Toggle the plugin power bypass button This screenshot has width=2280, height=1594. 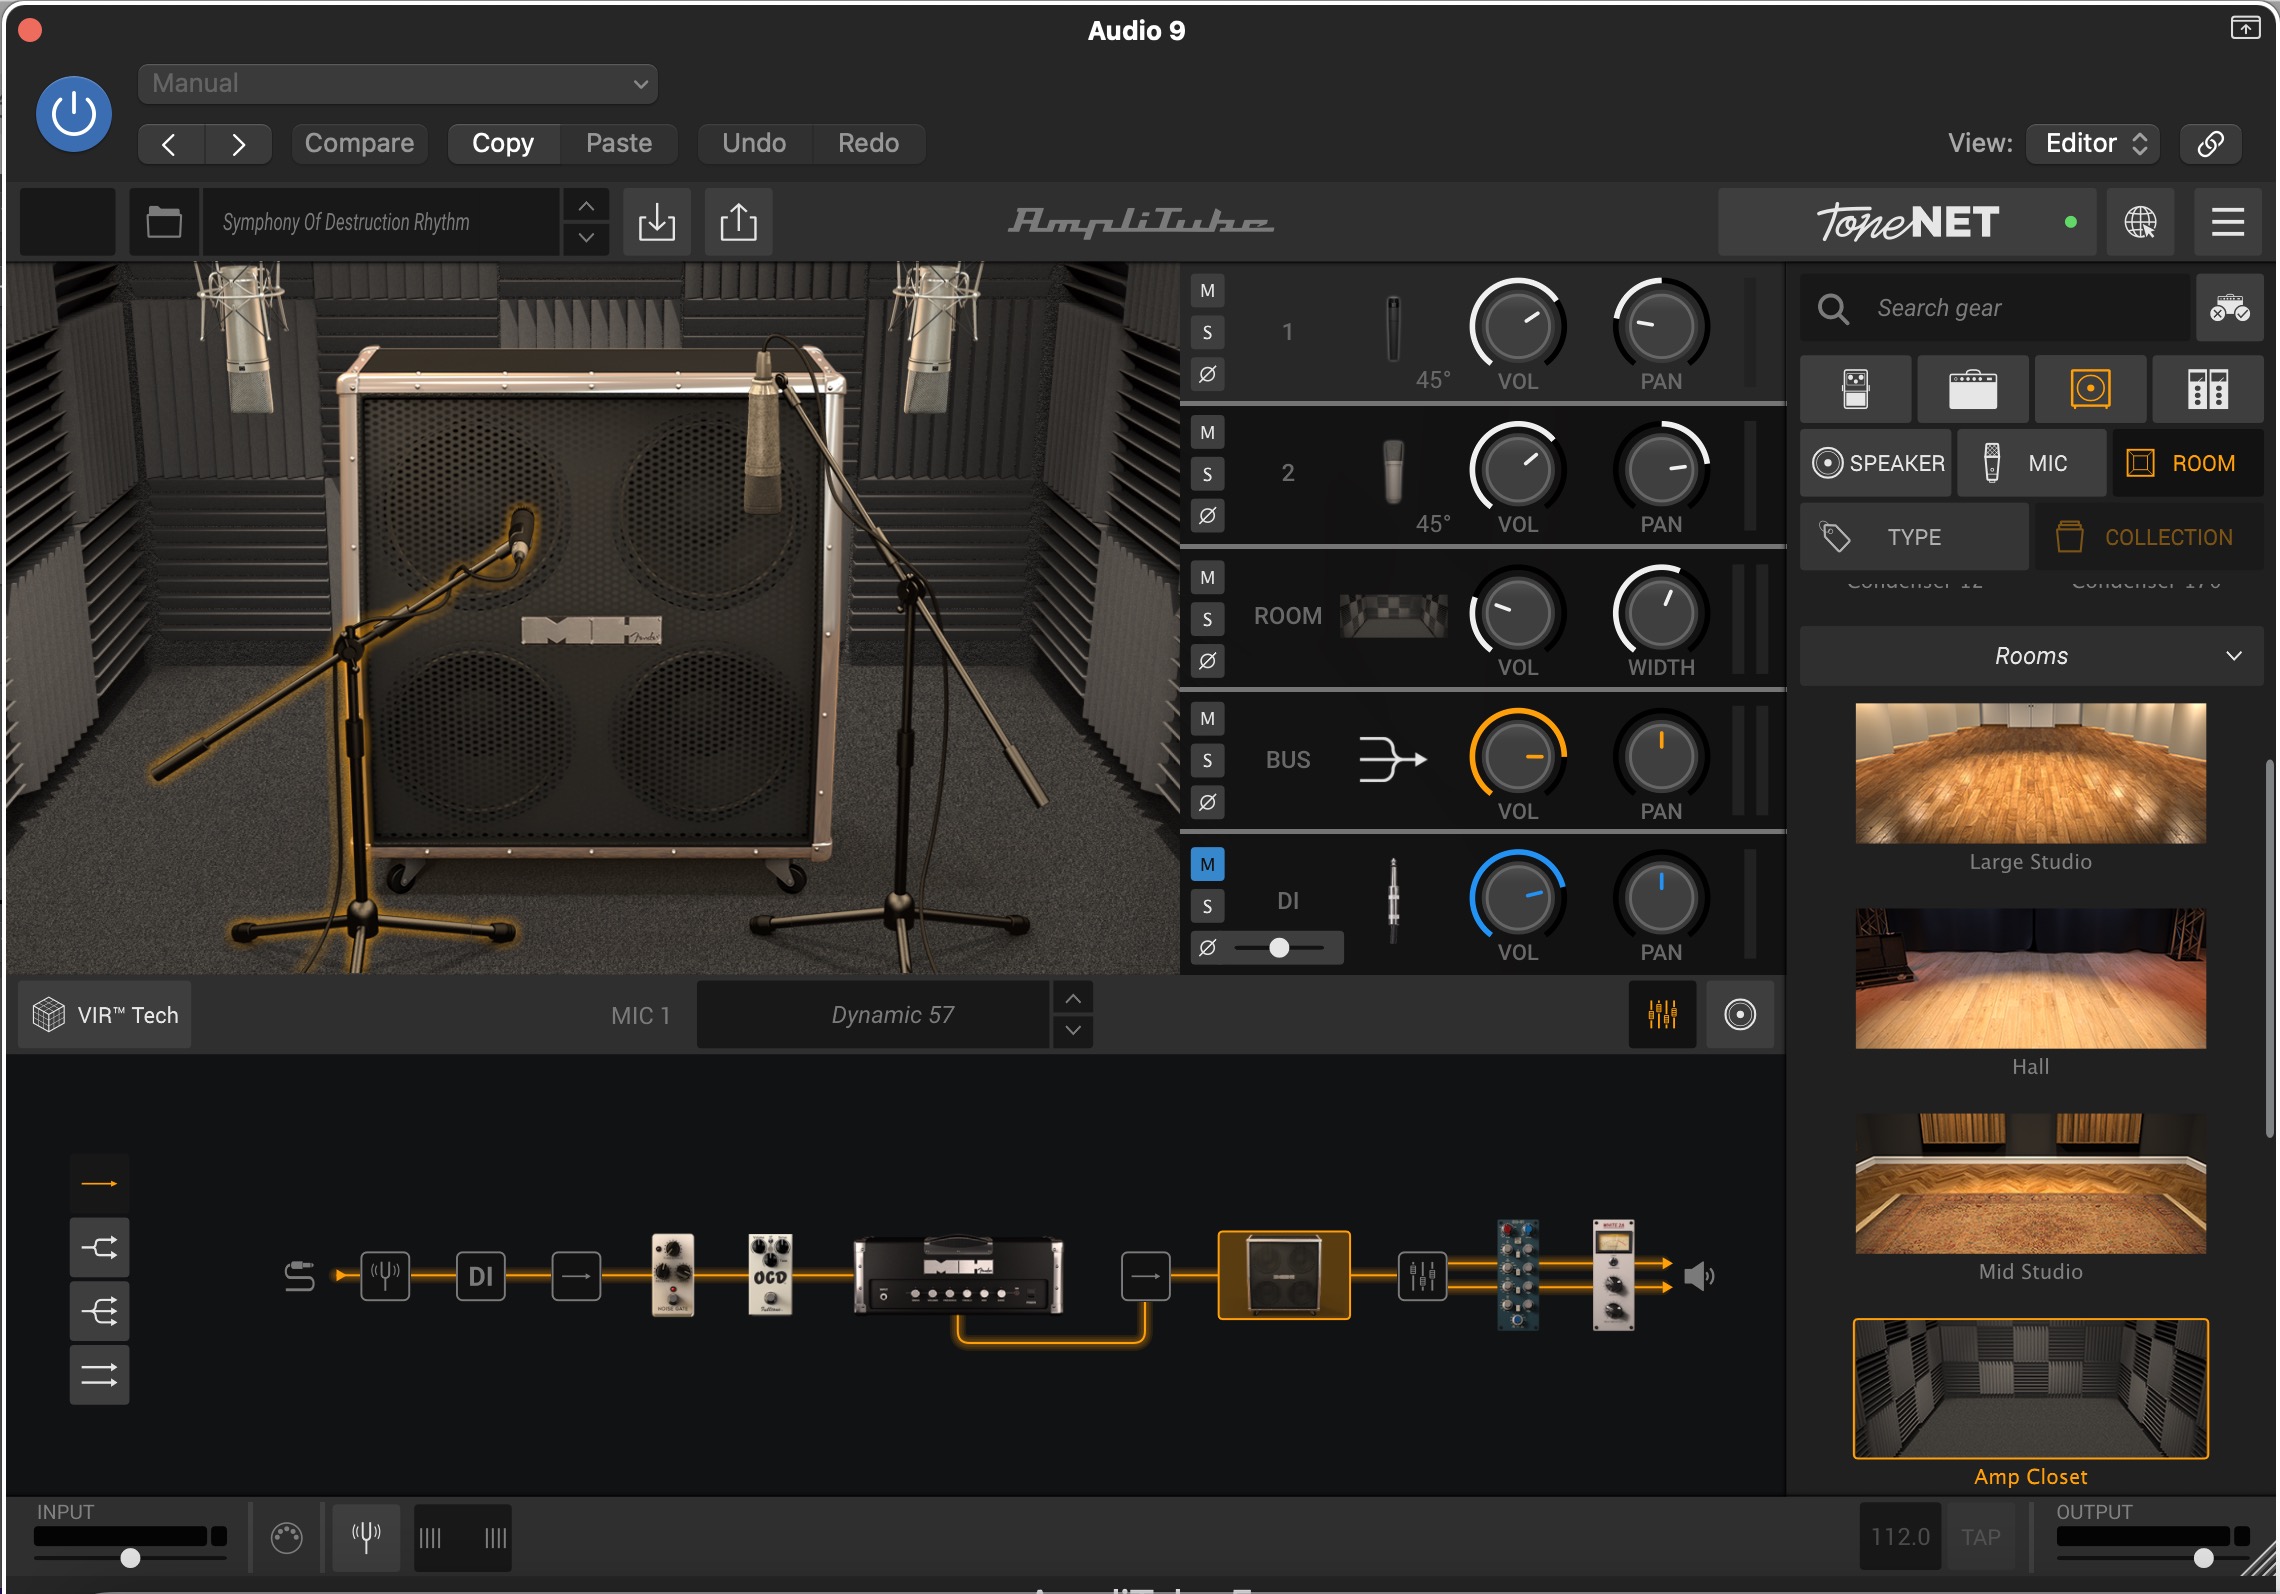click(74, 113)
